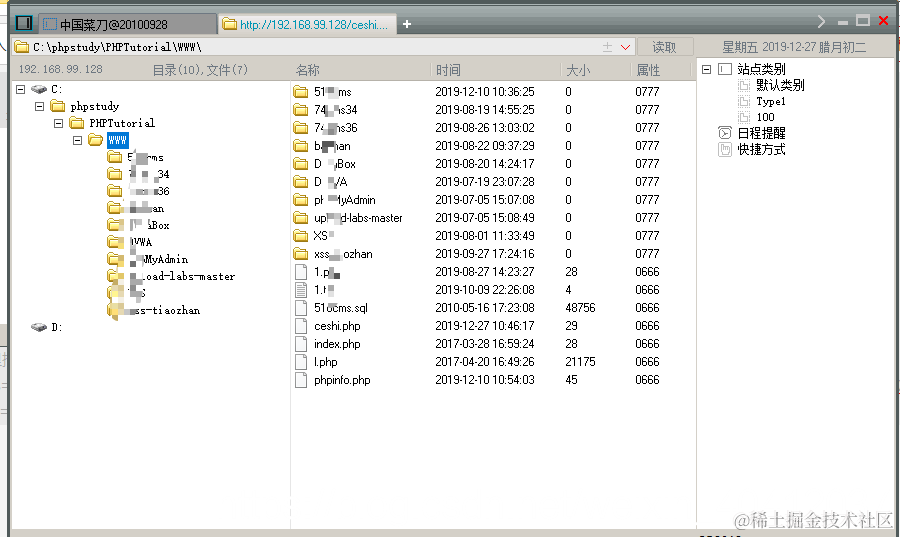Select the C: drive icon in tree
Screen dimensions: 900x537
coord(39,90)
